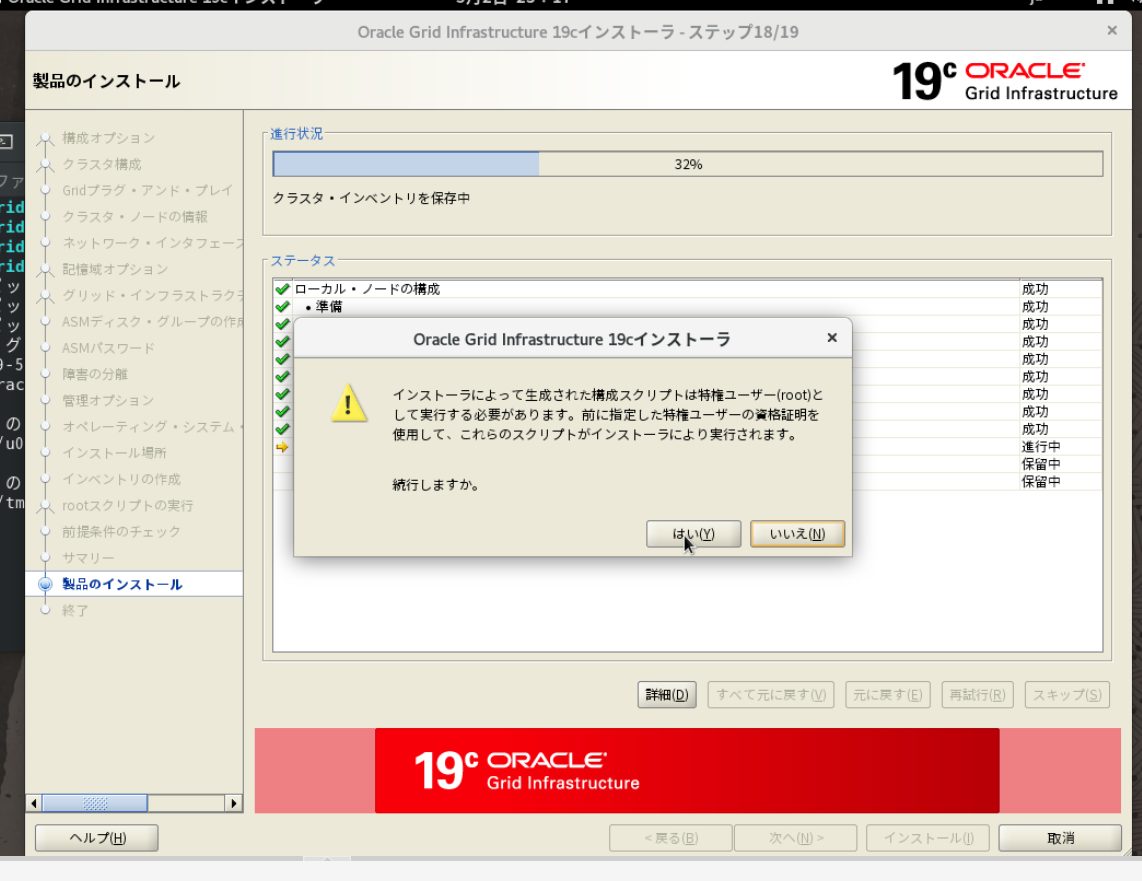Click the すべて元に戻す(V) button
1142x881 pixels.
coord(771,695)
